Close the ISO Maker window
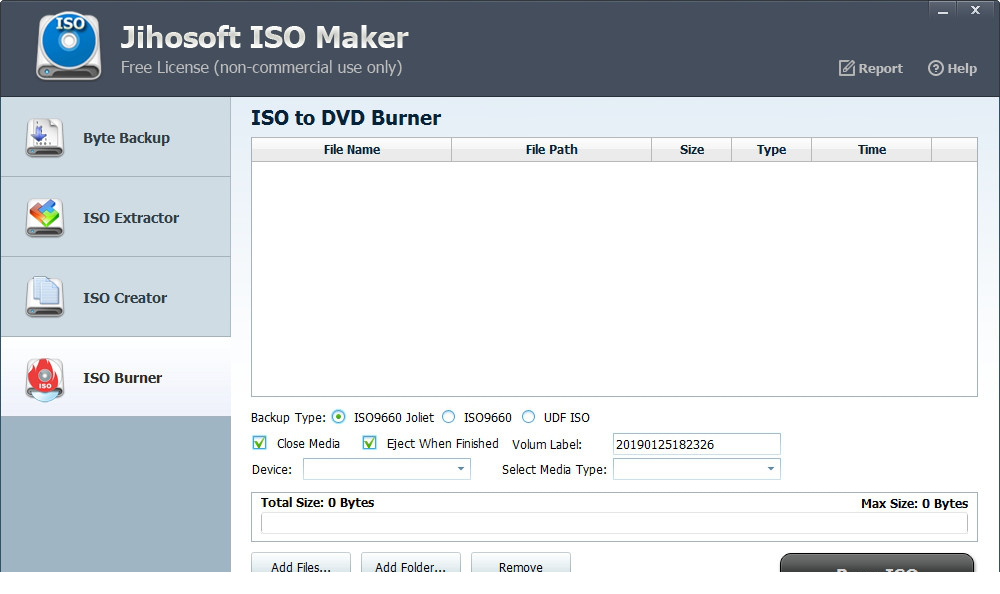Screen dimensions: 1000x594 click(x=975, y=10)
